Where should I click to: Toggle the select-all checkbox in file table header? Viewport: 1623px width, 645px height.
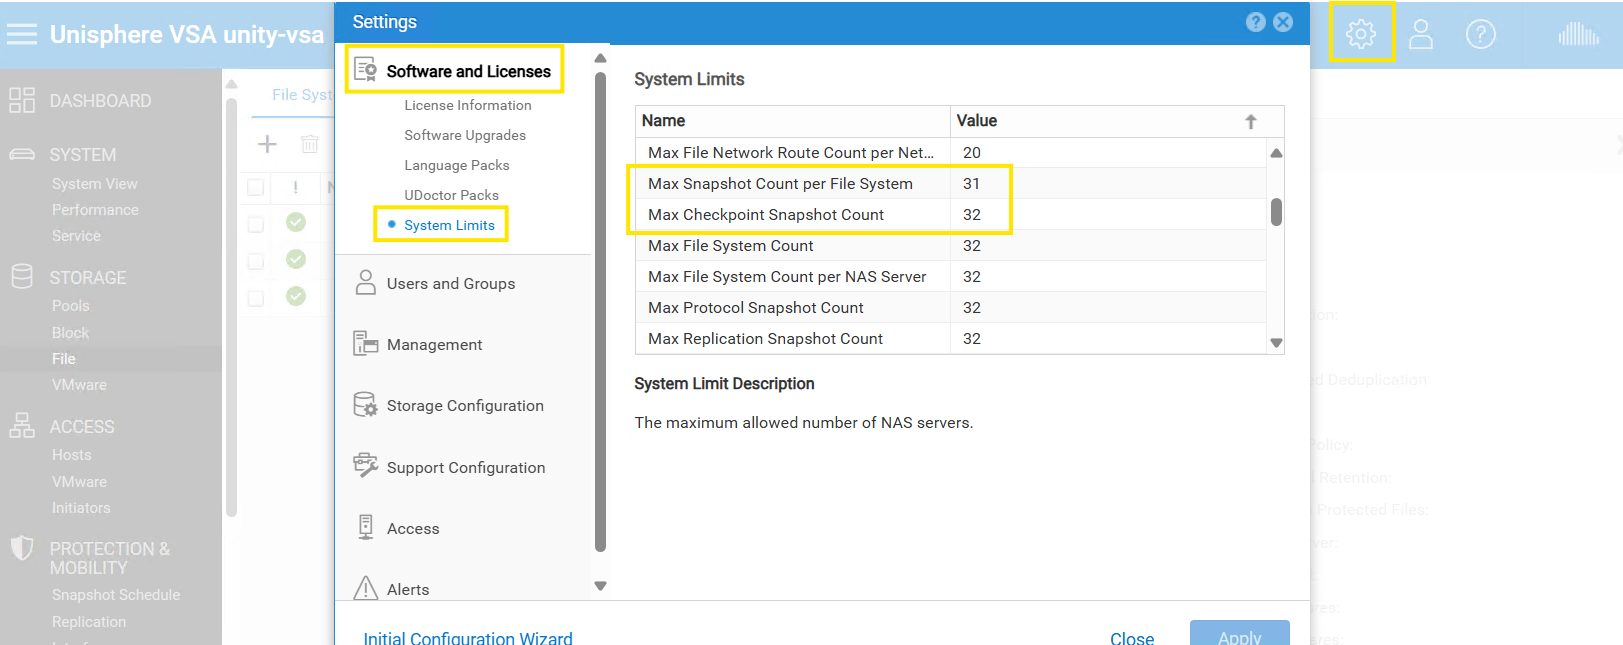256,187
